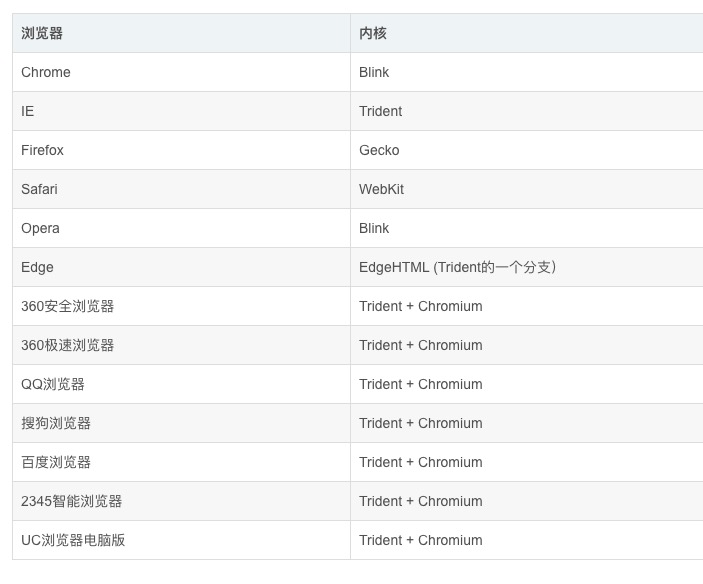Click the 浏览器 column header
Screen dimensions: 703x584
42,33
